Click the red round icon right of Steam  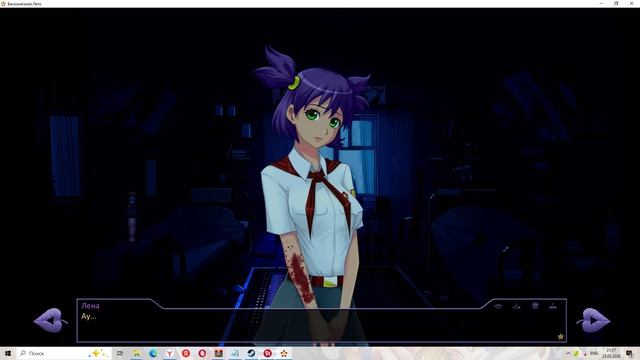(268, 353)
